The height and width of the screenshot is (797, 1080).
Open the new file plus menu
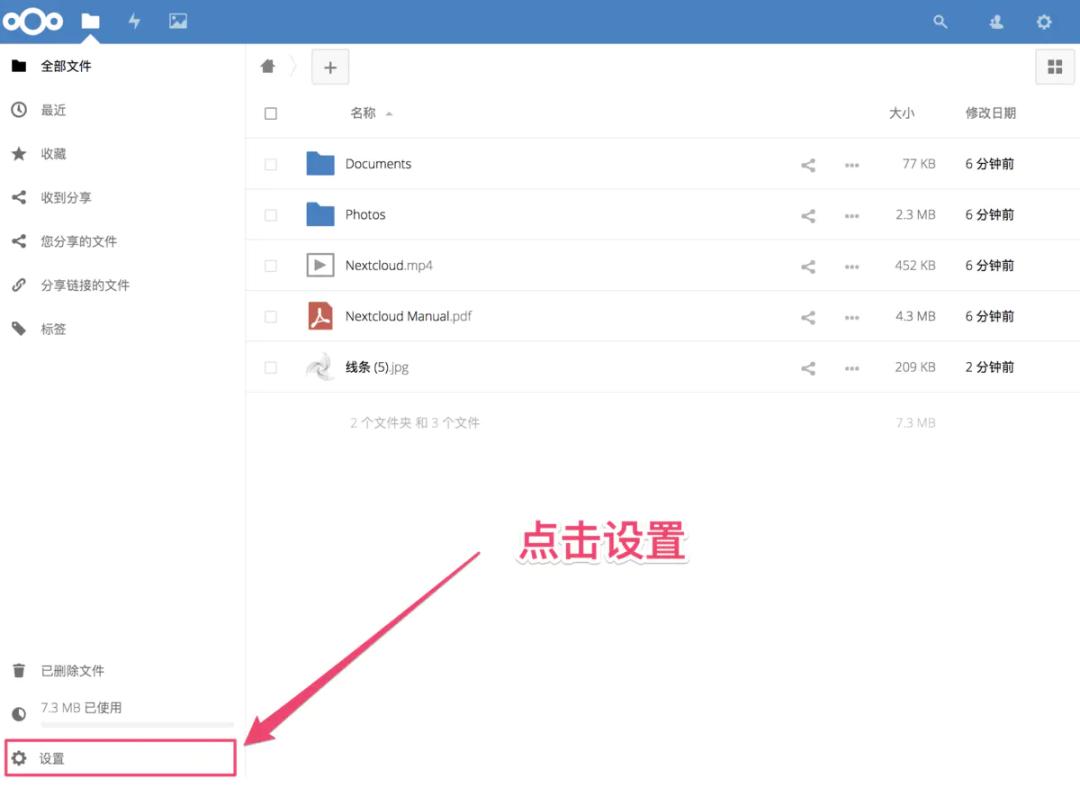tap(330, 67)
